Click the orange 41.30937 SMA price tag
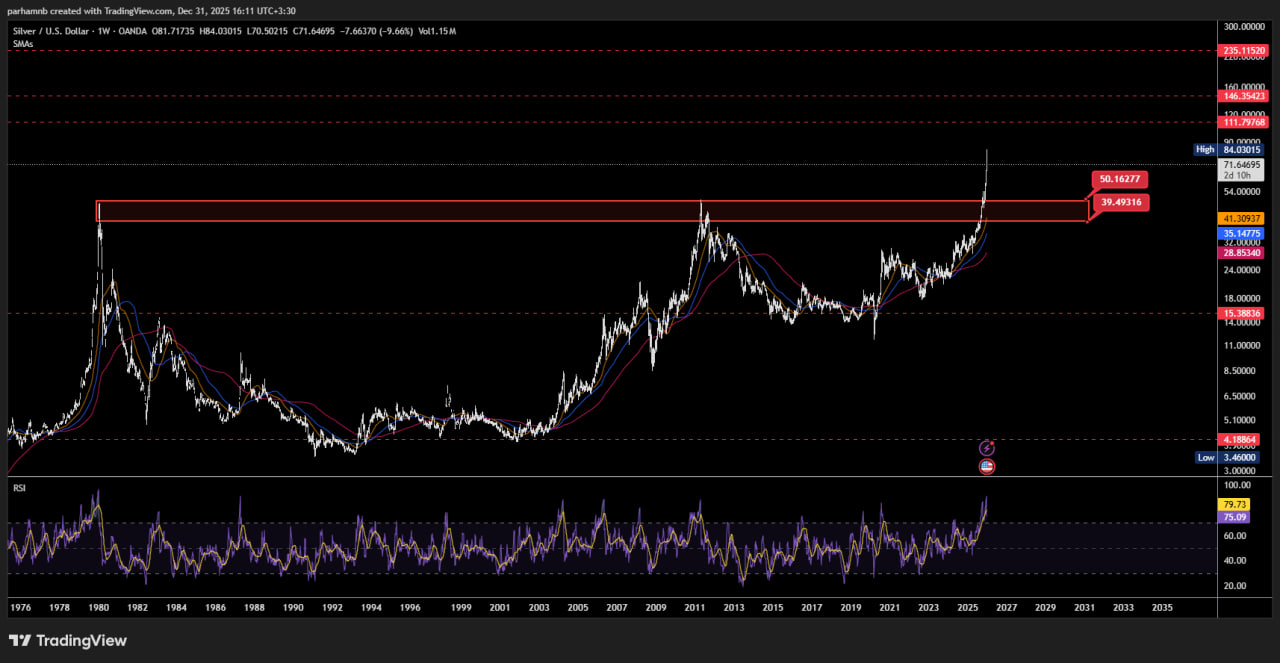This screenshot has height=663, width=1280. (x=1242, y=218)
